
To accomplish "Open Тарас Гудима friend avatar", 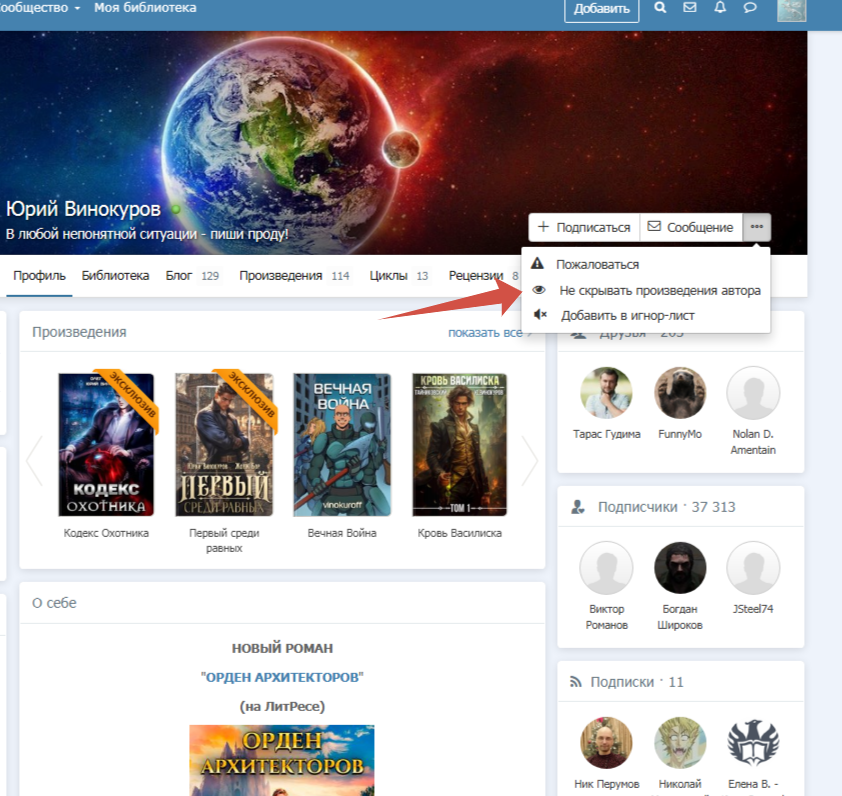I will (x=607, y=393).
